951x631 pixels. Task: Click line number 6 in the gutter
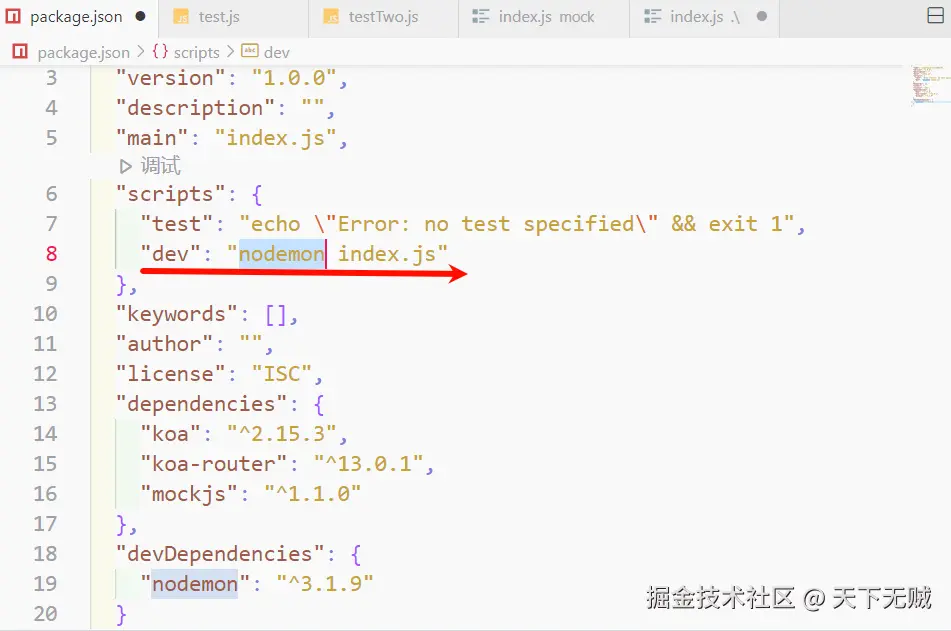pyautogui.click(x=52, y=194)
